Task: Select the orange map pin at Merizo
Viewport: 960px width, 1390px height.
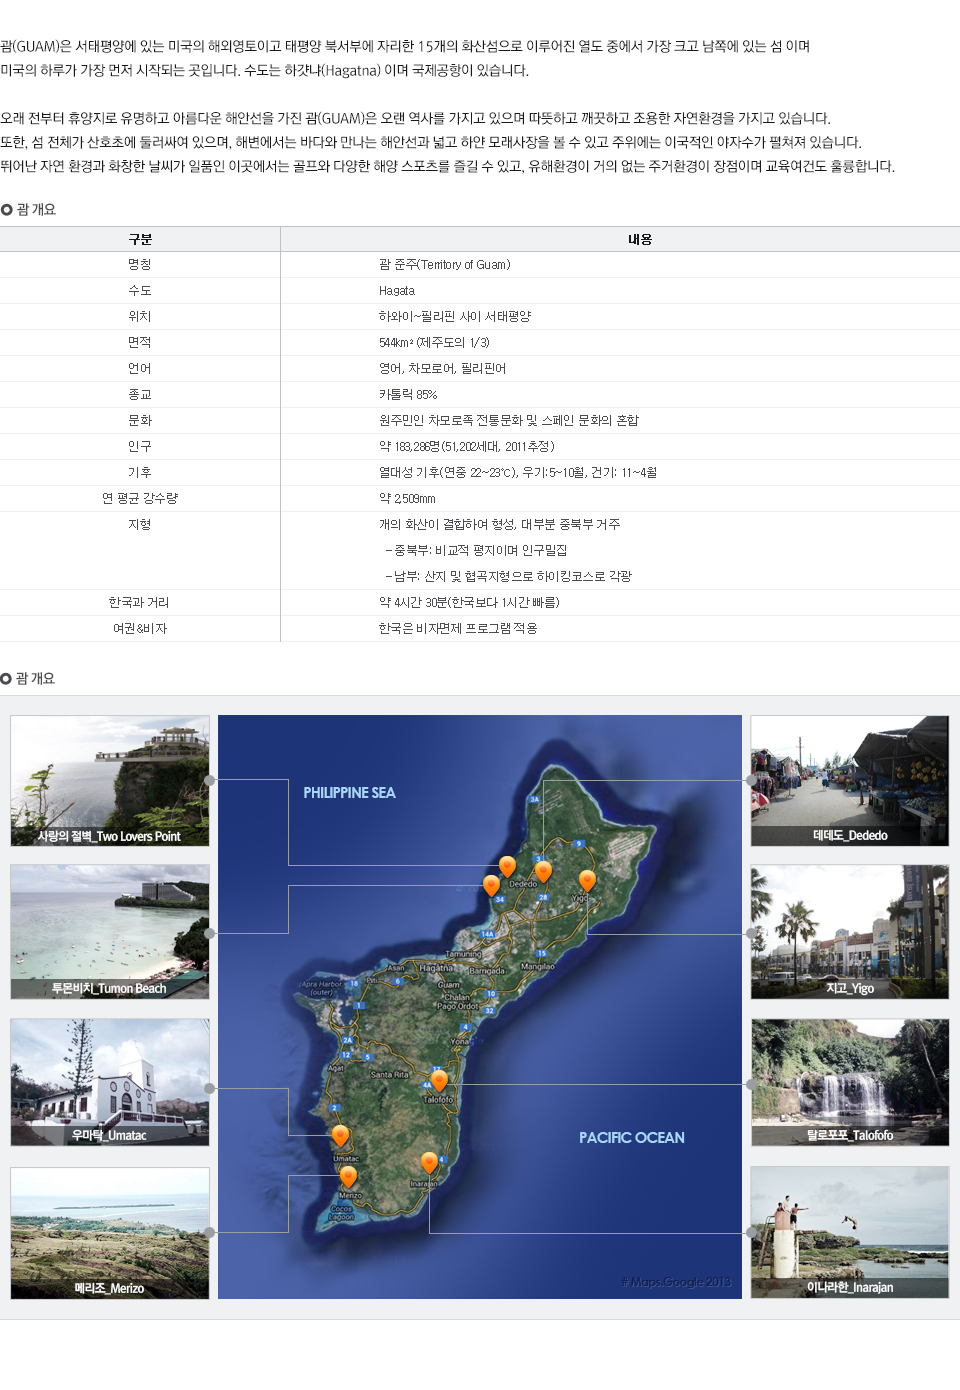Action: click(x=348, y=1176)
